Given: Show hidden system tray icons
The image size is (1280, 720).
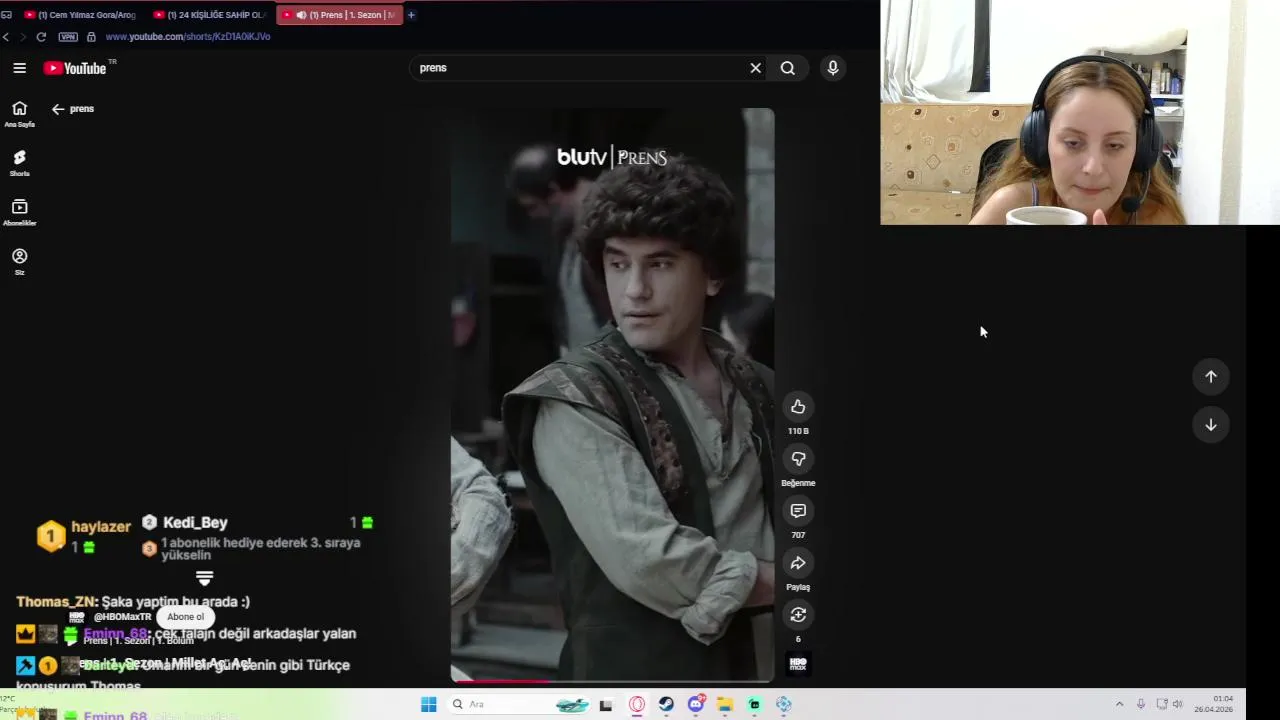Looking at the screenshot, I should tap(1119, 705).
